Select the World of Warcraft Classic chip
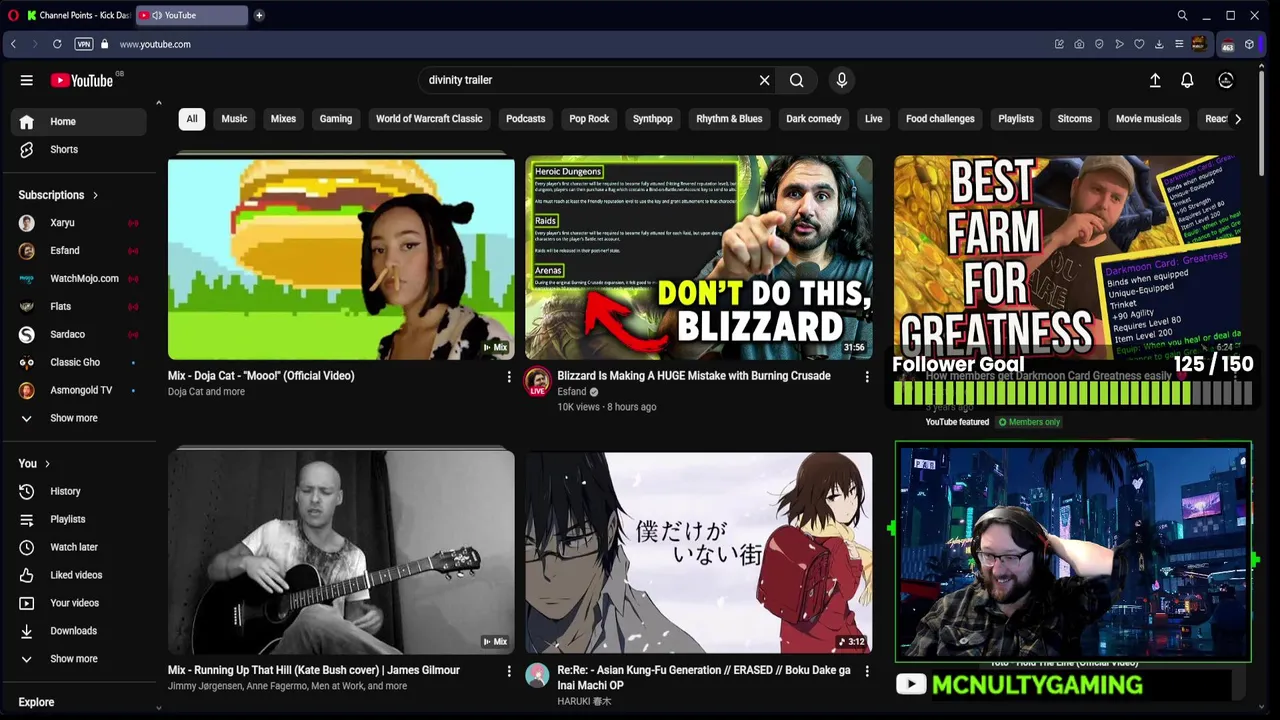 coord(429,119)
